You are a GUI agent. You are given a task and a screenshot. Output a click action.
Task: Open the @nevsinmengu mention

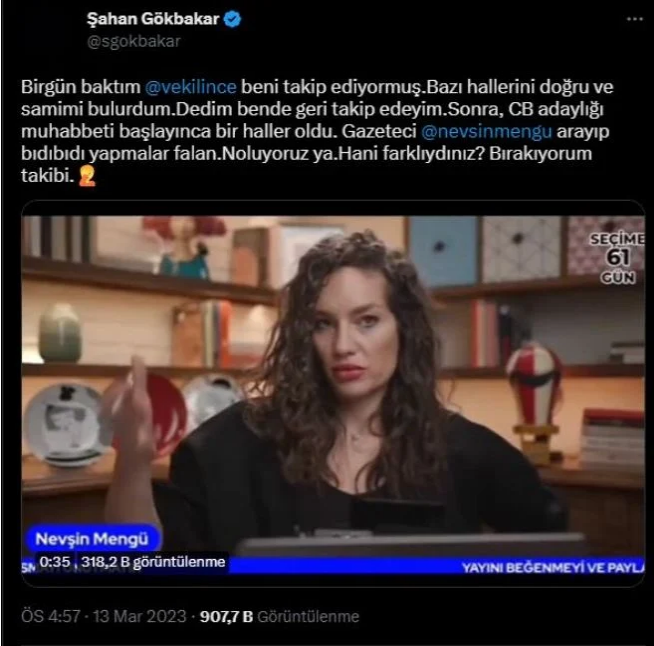pos(486,131)
